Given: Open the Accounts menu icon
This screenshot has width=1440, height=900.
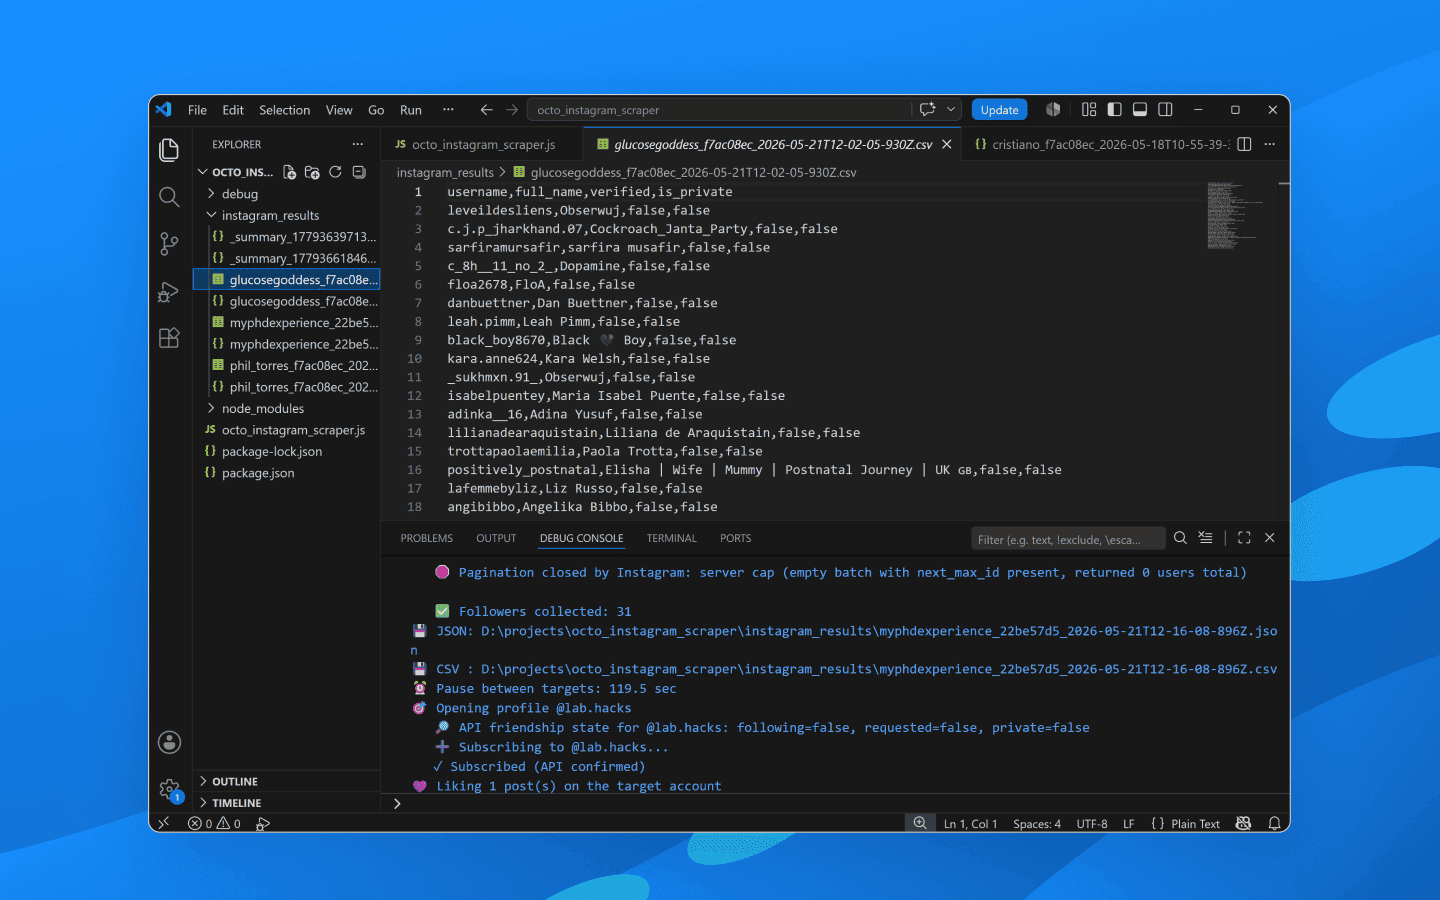Looking at the screenshot, I should click(x=169, y=742).
